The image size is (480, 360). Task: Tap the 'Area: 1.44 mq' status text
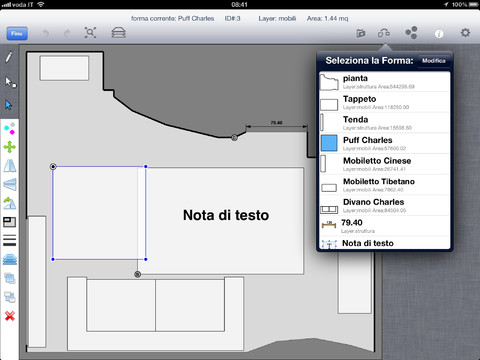[x=327, y=18]
